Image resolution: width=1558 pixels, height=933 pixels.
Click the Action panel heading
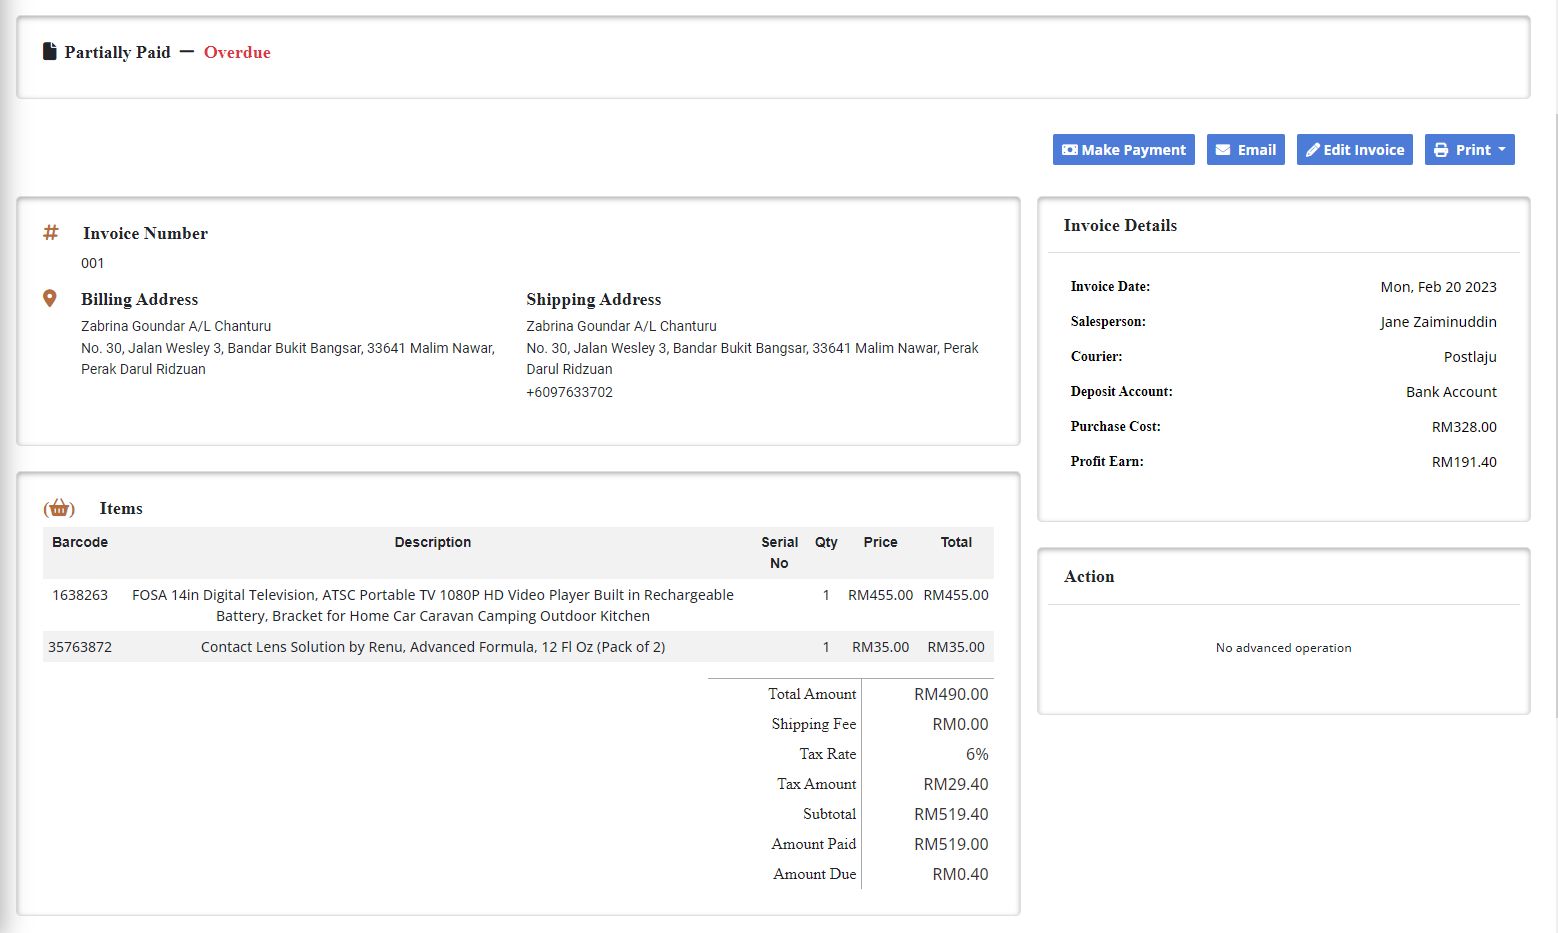[x=1089, y=576]
